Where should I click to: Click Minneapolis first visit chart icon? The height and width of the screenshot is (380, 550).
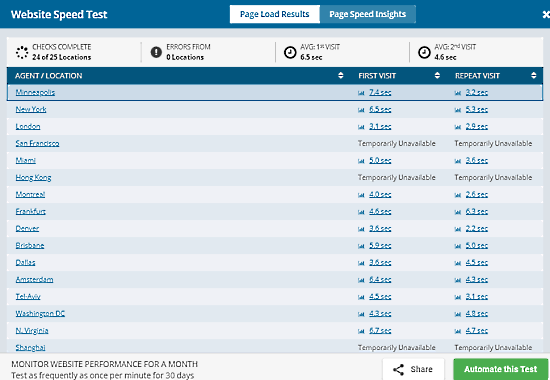tap(361, 93)
